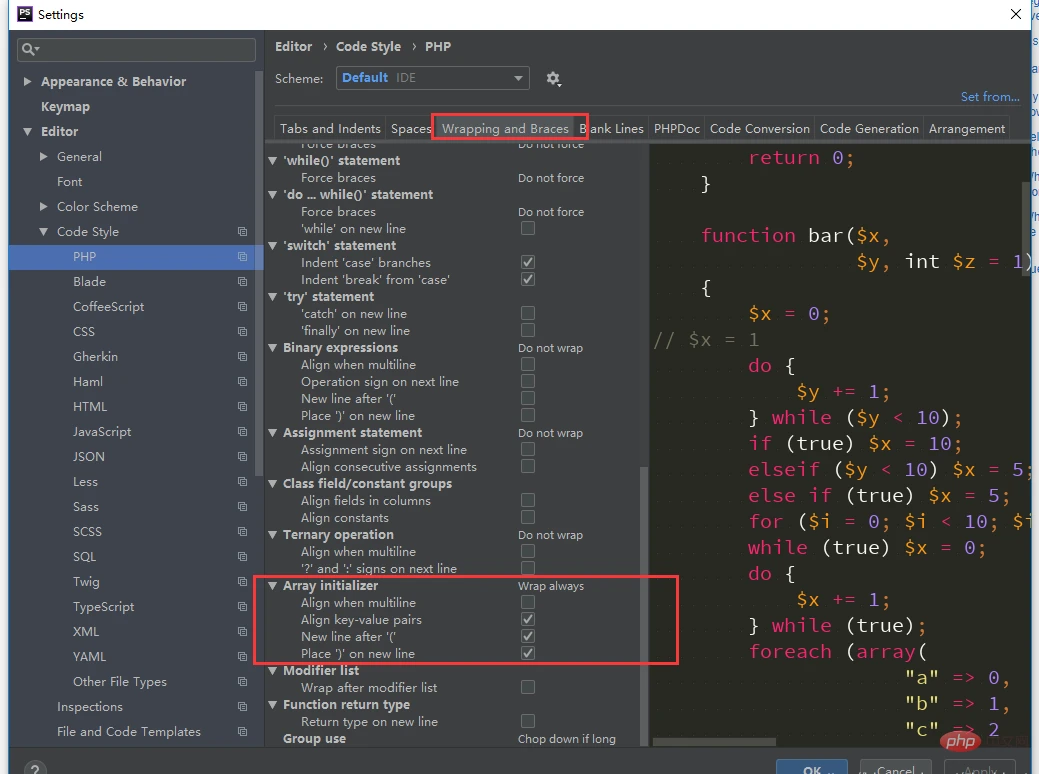Click the copy icon beside SQL item
The width and height of the screenshot is (1039, 774).
pos(242,557)
